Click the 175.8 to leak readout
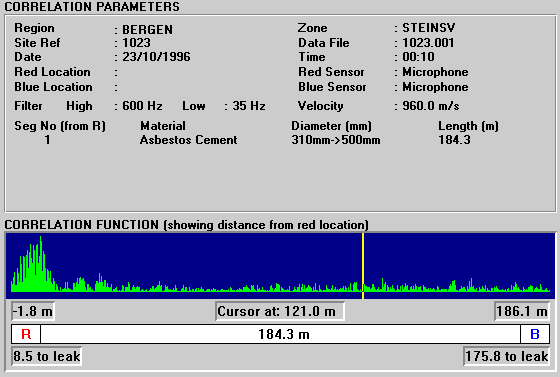The width and height of the screenshot is (560, 377). (x=506, y=356)
